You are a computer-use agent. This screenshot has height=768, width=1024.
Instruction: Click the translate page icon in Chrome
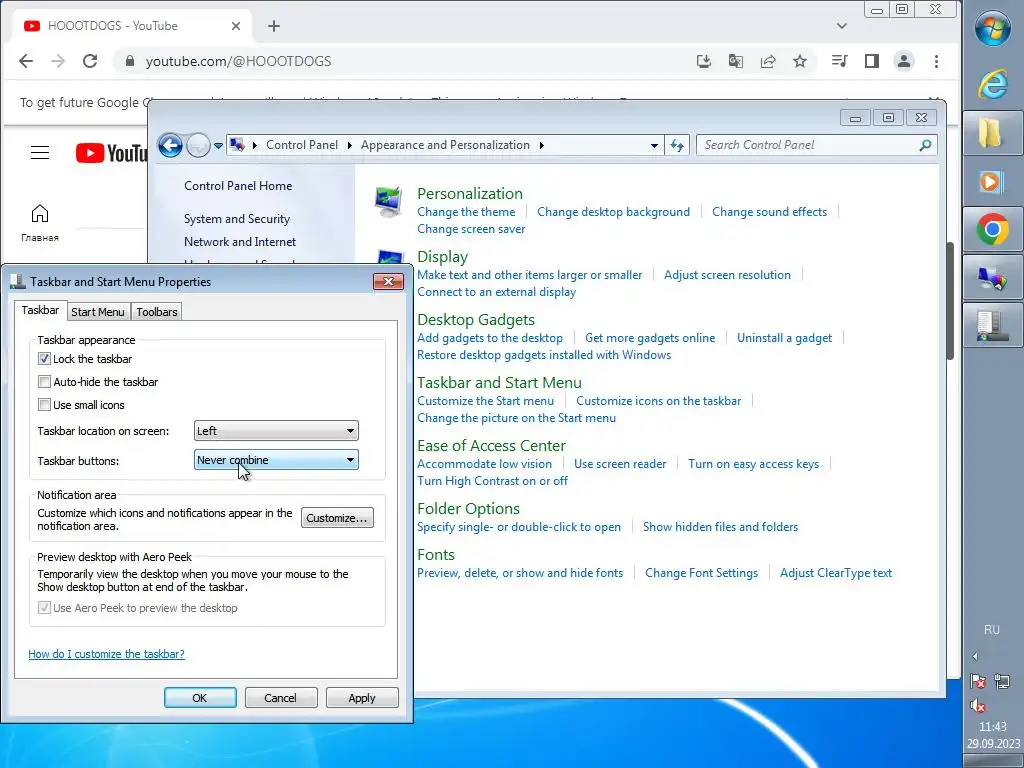pos(736,61)
